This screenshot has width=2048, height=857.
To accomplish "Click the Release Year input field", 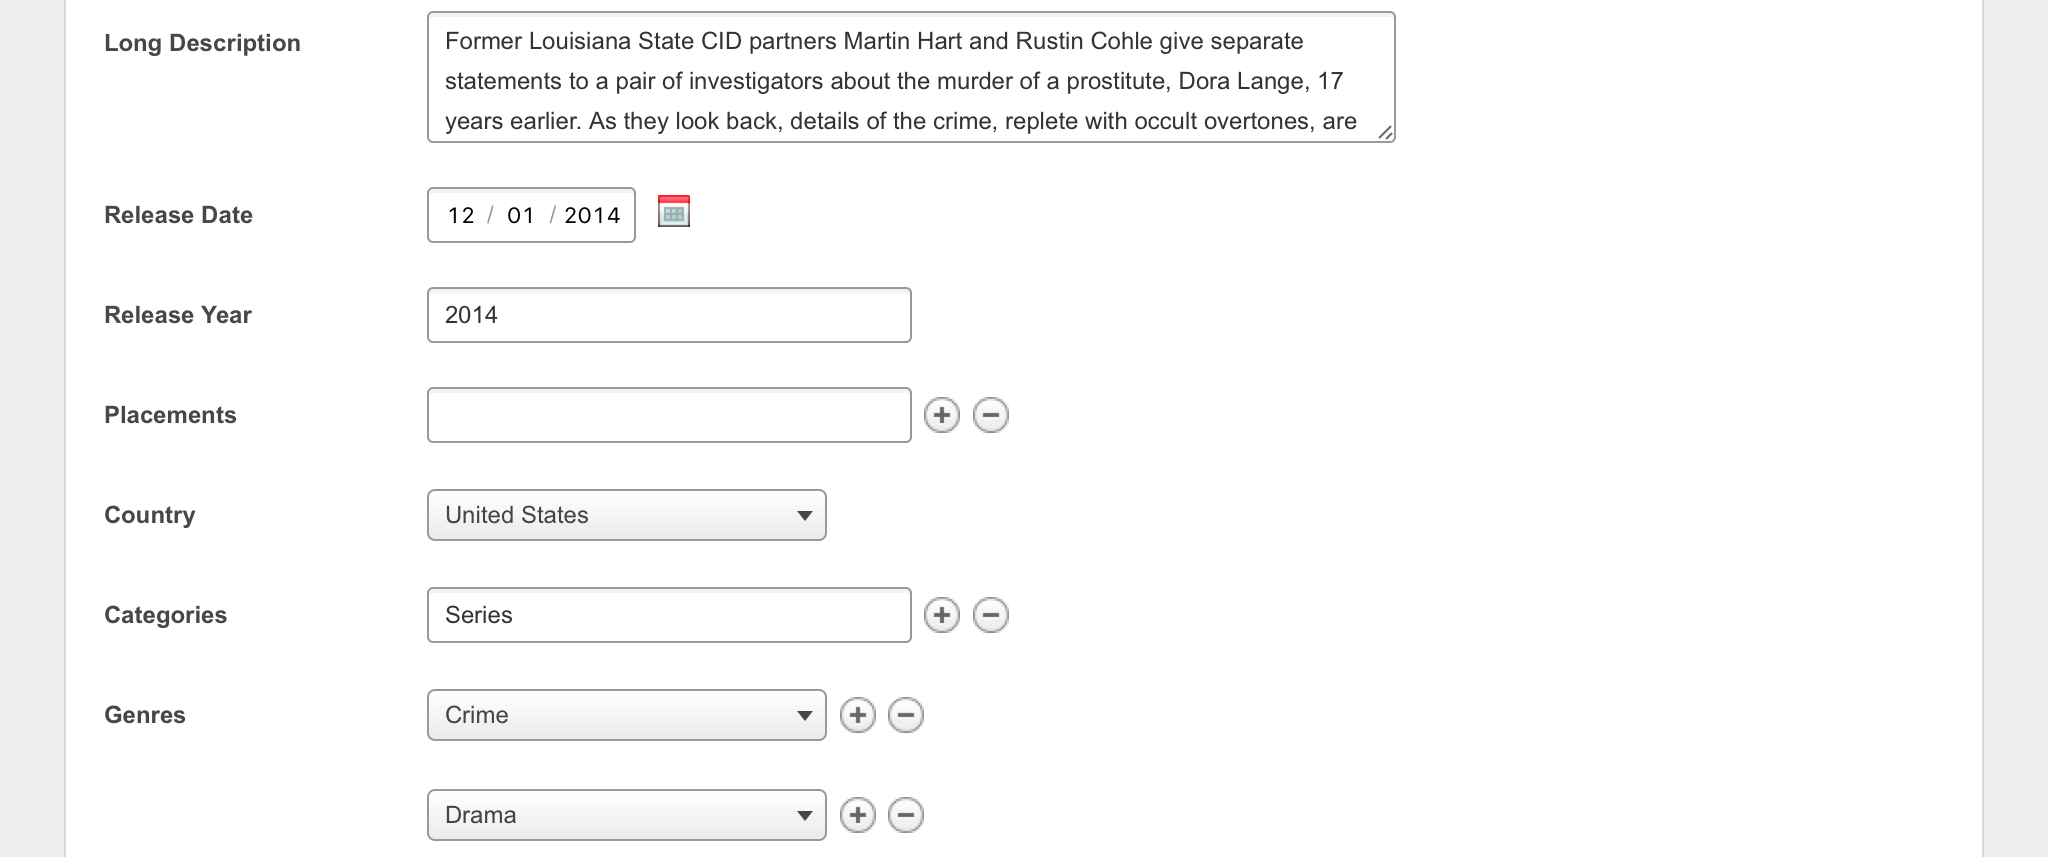I will pos(669,315).
